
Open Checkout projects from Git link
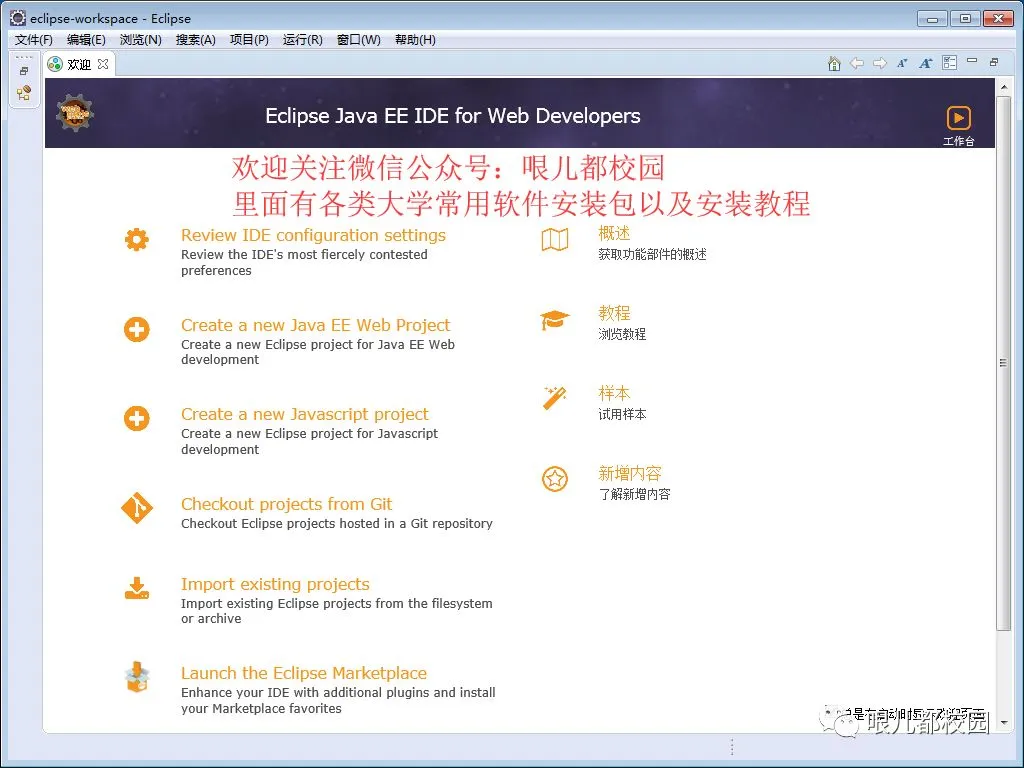[286, 504]
